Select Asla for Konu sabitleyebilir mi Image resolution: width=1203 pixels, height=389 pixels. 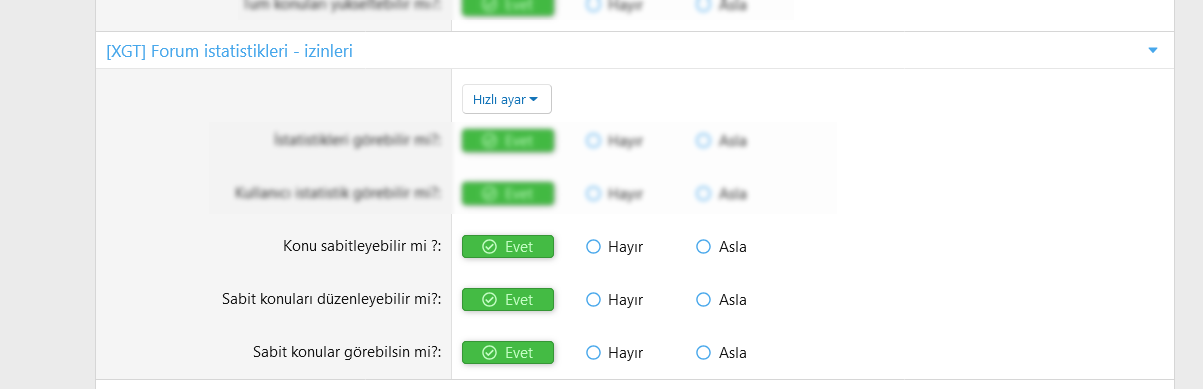coord(721,246)
